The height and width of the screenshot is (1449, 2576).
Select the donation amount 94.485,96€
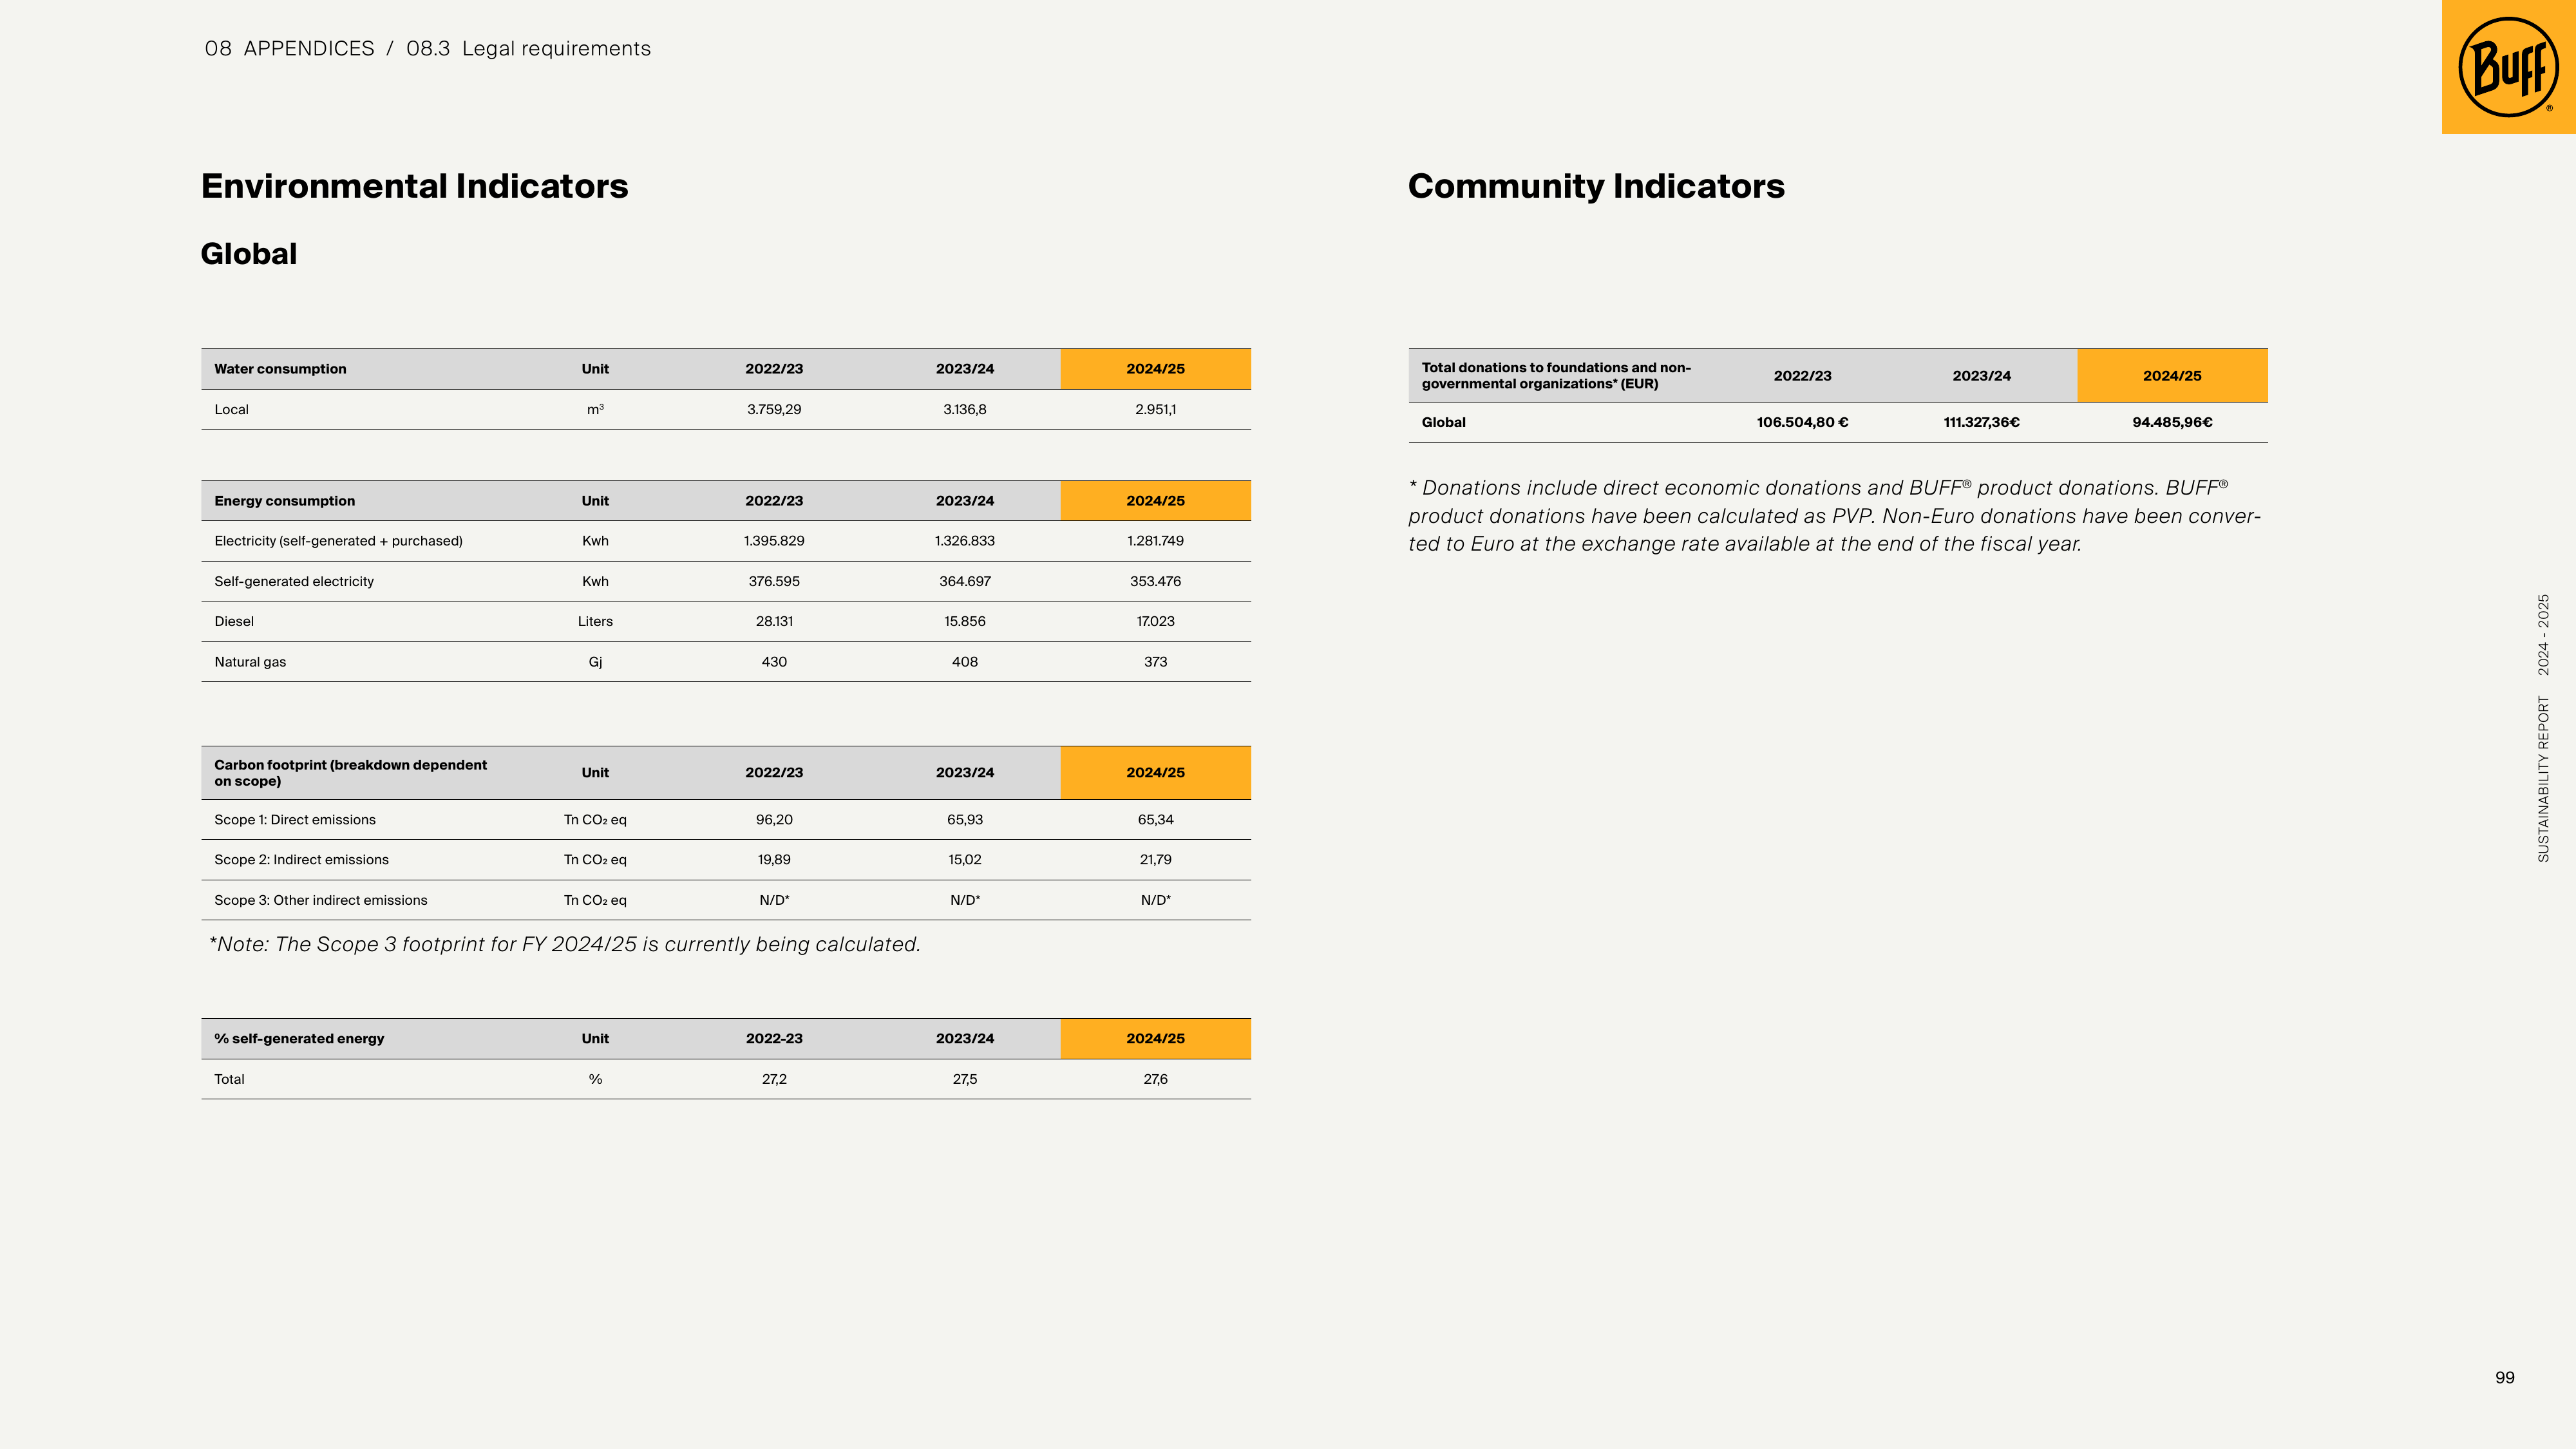2172,423
